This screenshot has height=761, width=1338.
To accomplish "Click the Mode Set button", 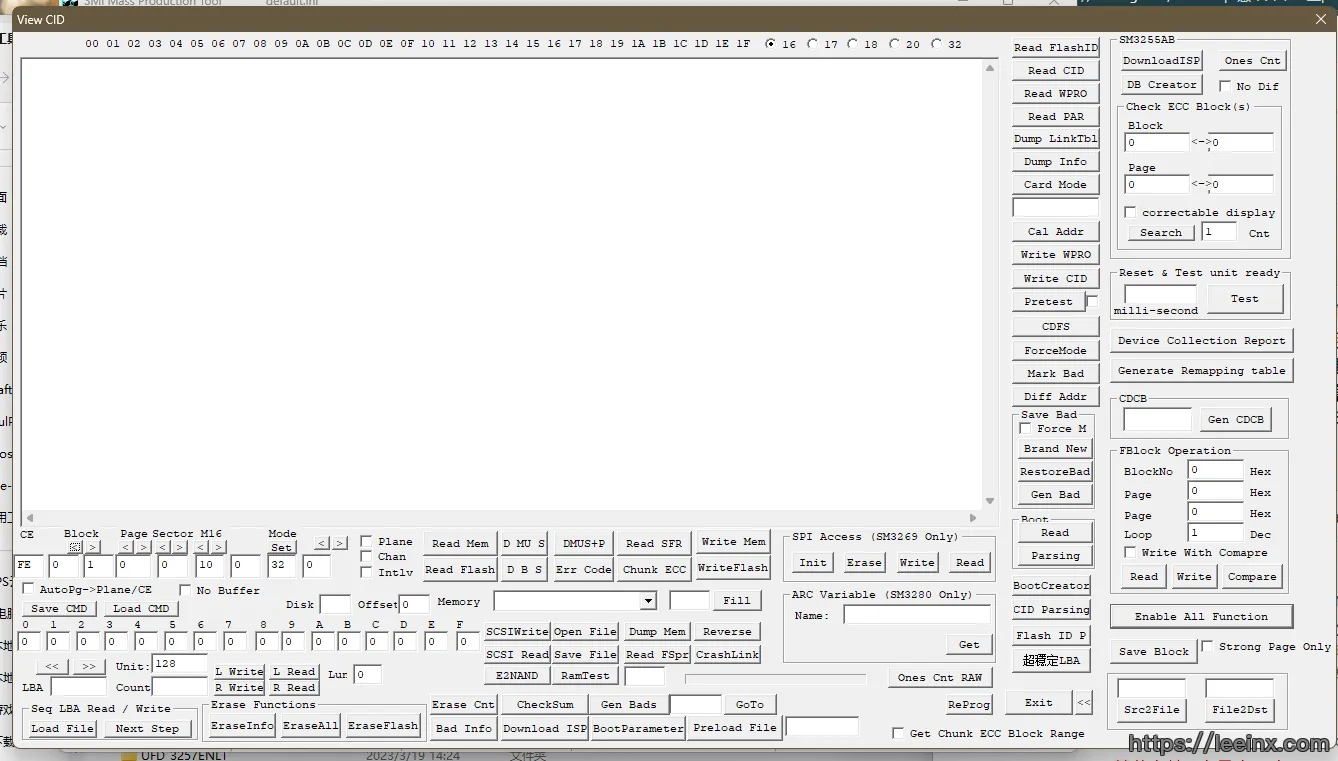I will click(281, 547).
